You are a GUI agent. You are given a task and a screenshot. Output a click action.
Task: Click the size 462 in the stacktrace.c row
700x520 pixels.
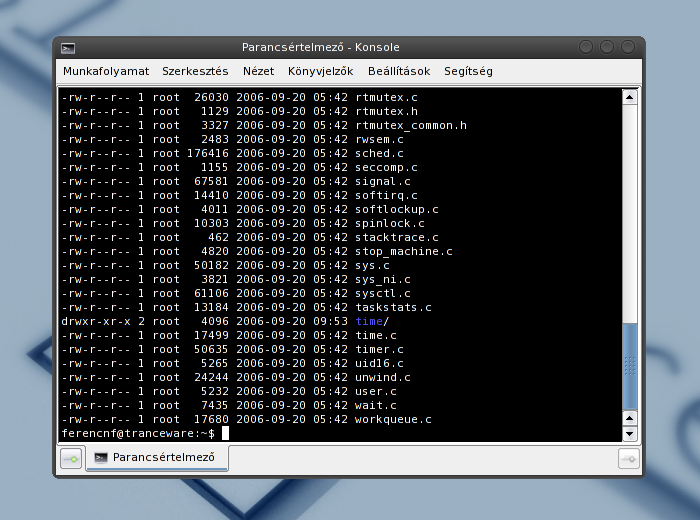point(218,237)
